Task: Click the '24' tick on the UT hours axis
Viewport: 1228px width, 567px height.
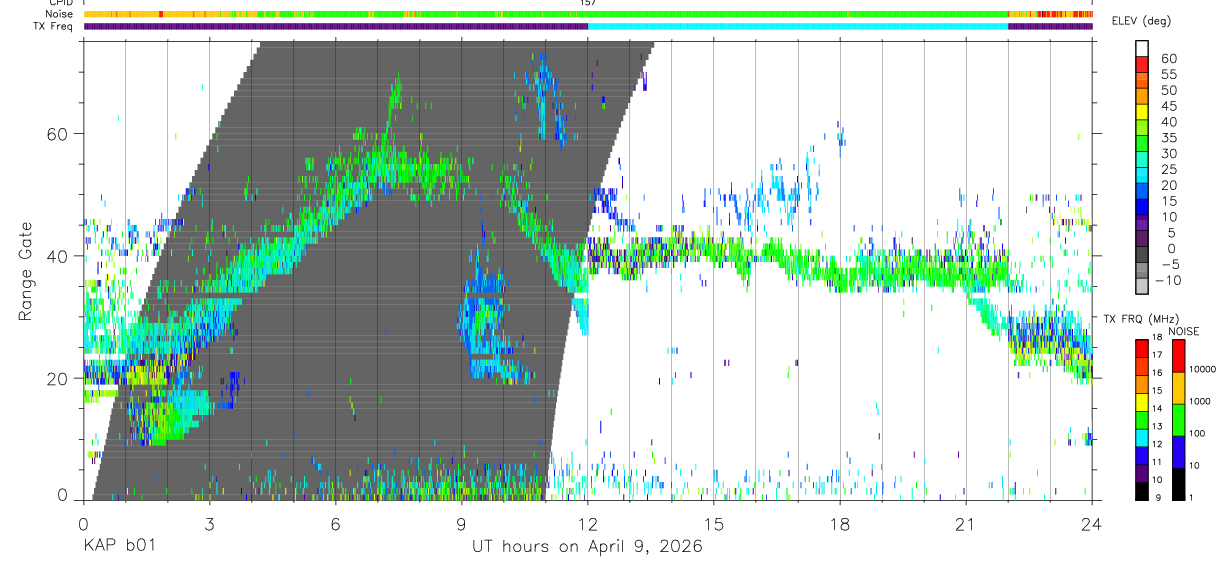Action: coord(1091,524)
